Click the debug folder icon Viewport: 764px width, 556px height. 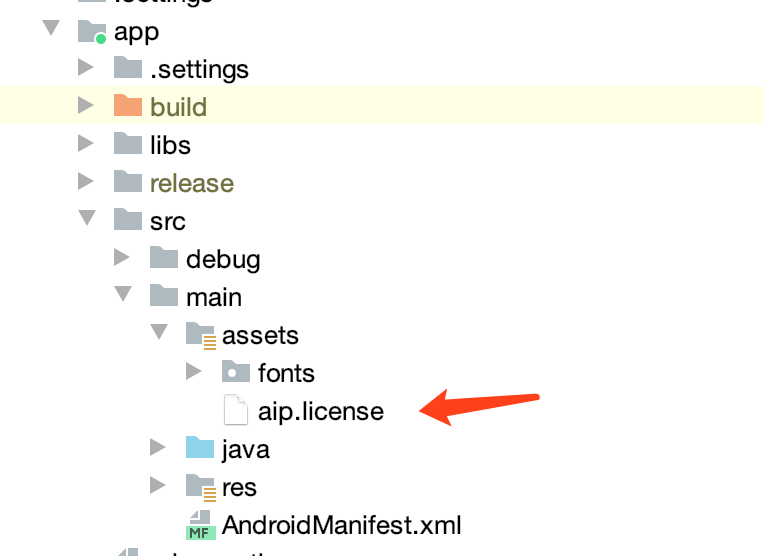pos(164,257)
